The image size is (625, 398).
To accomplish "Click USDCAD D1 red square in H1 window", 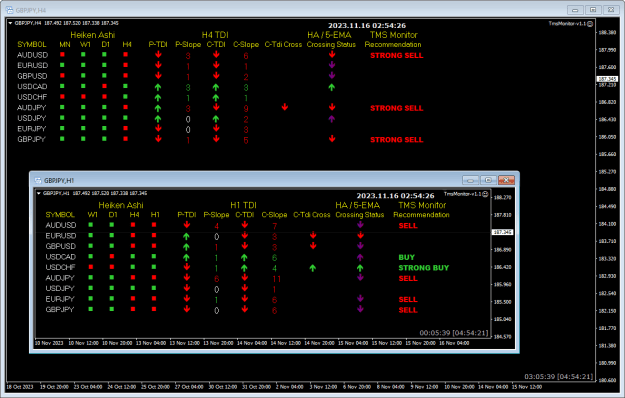I will point(112,256).
